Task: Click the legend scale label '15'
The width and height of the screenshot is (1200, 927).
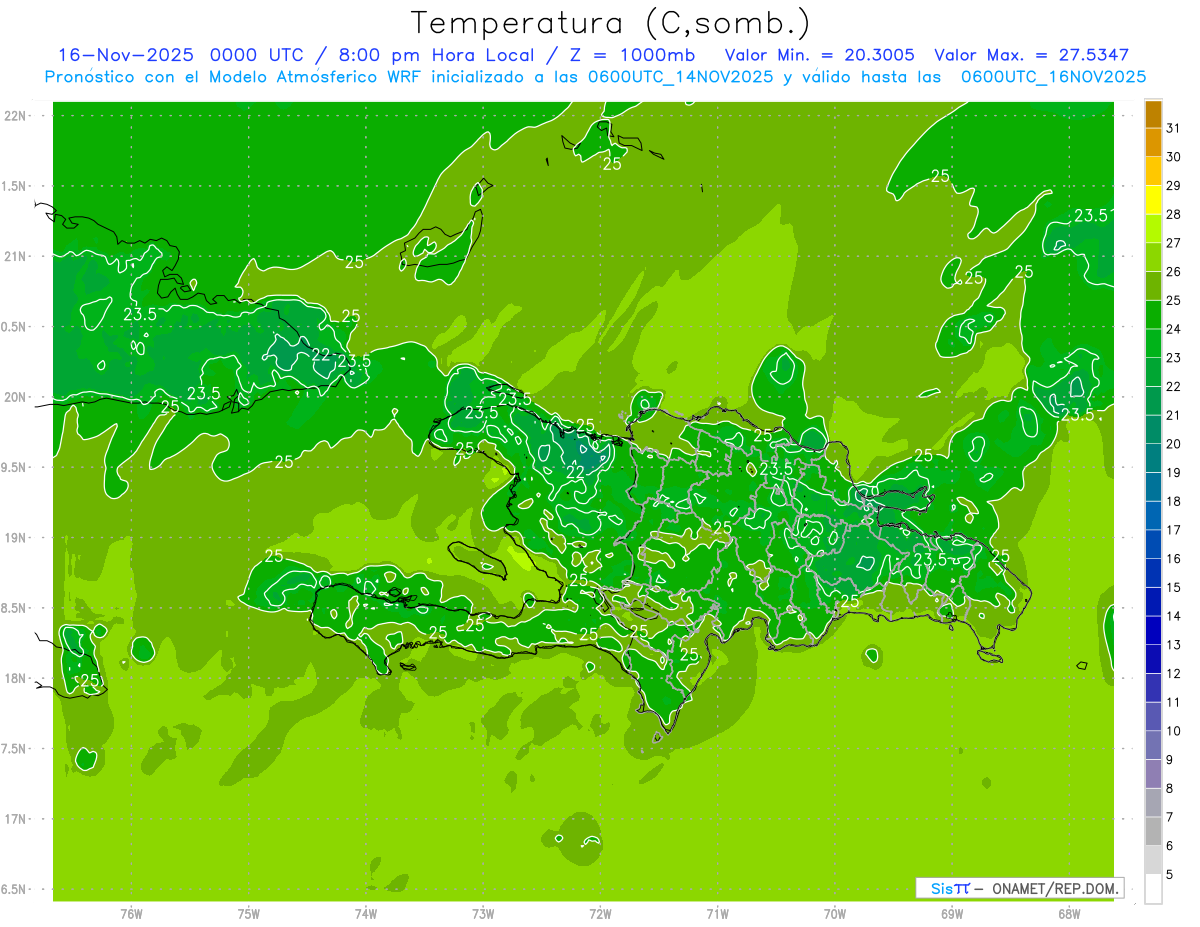Action: pos(1173,587)
